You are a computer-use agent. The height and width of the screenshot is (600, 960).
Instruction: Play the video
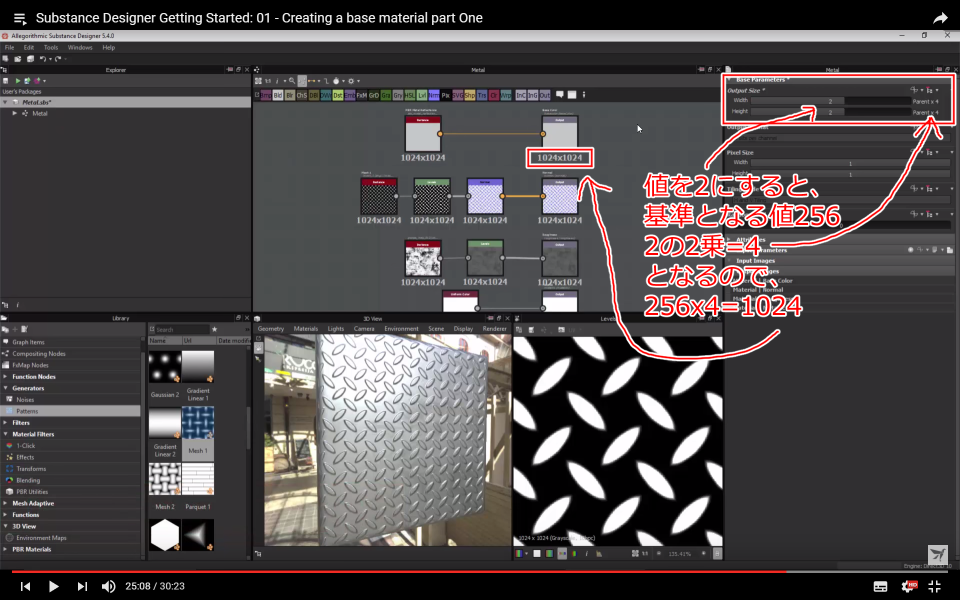click(53, 586)
